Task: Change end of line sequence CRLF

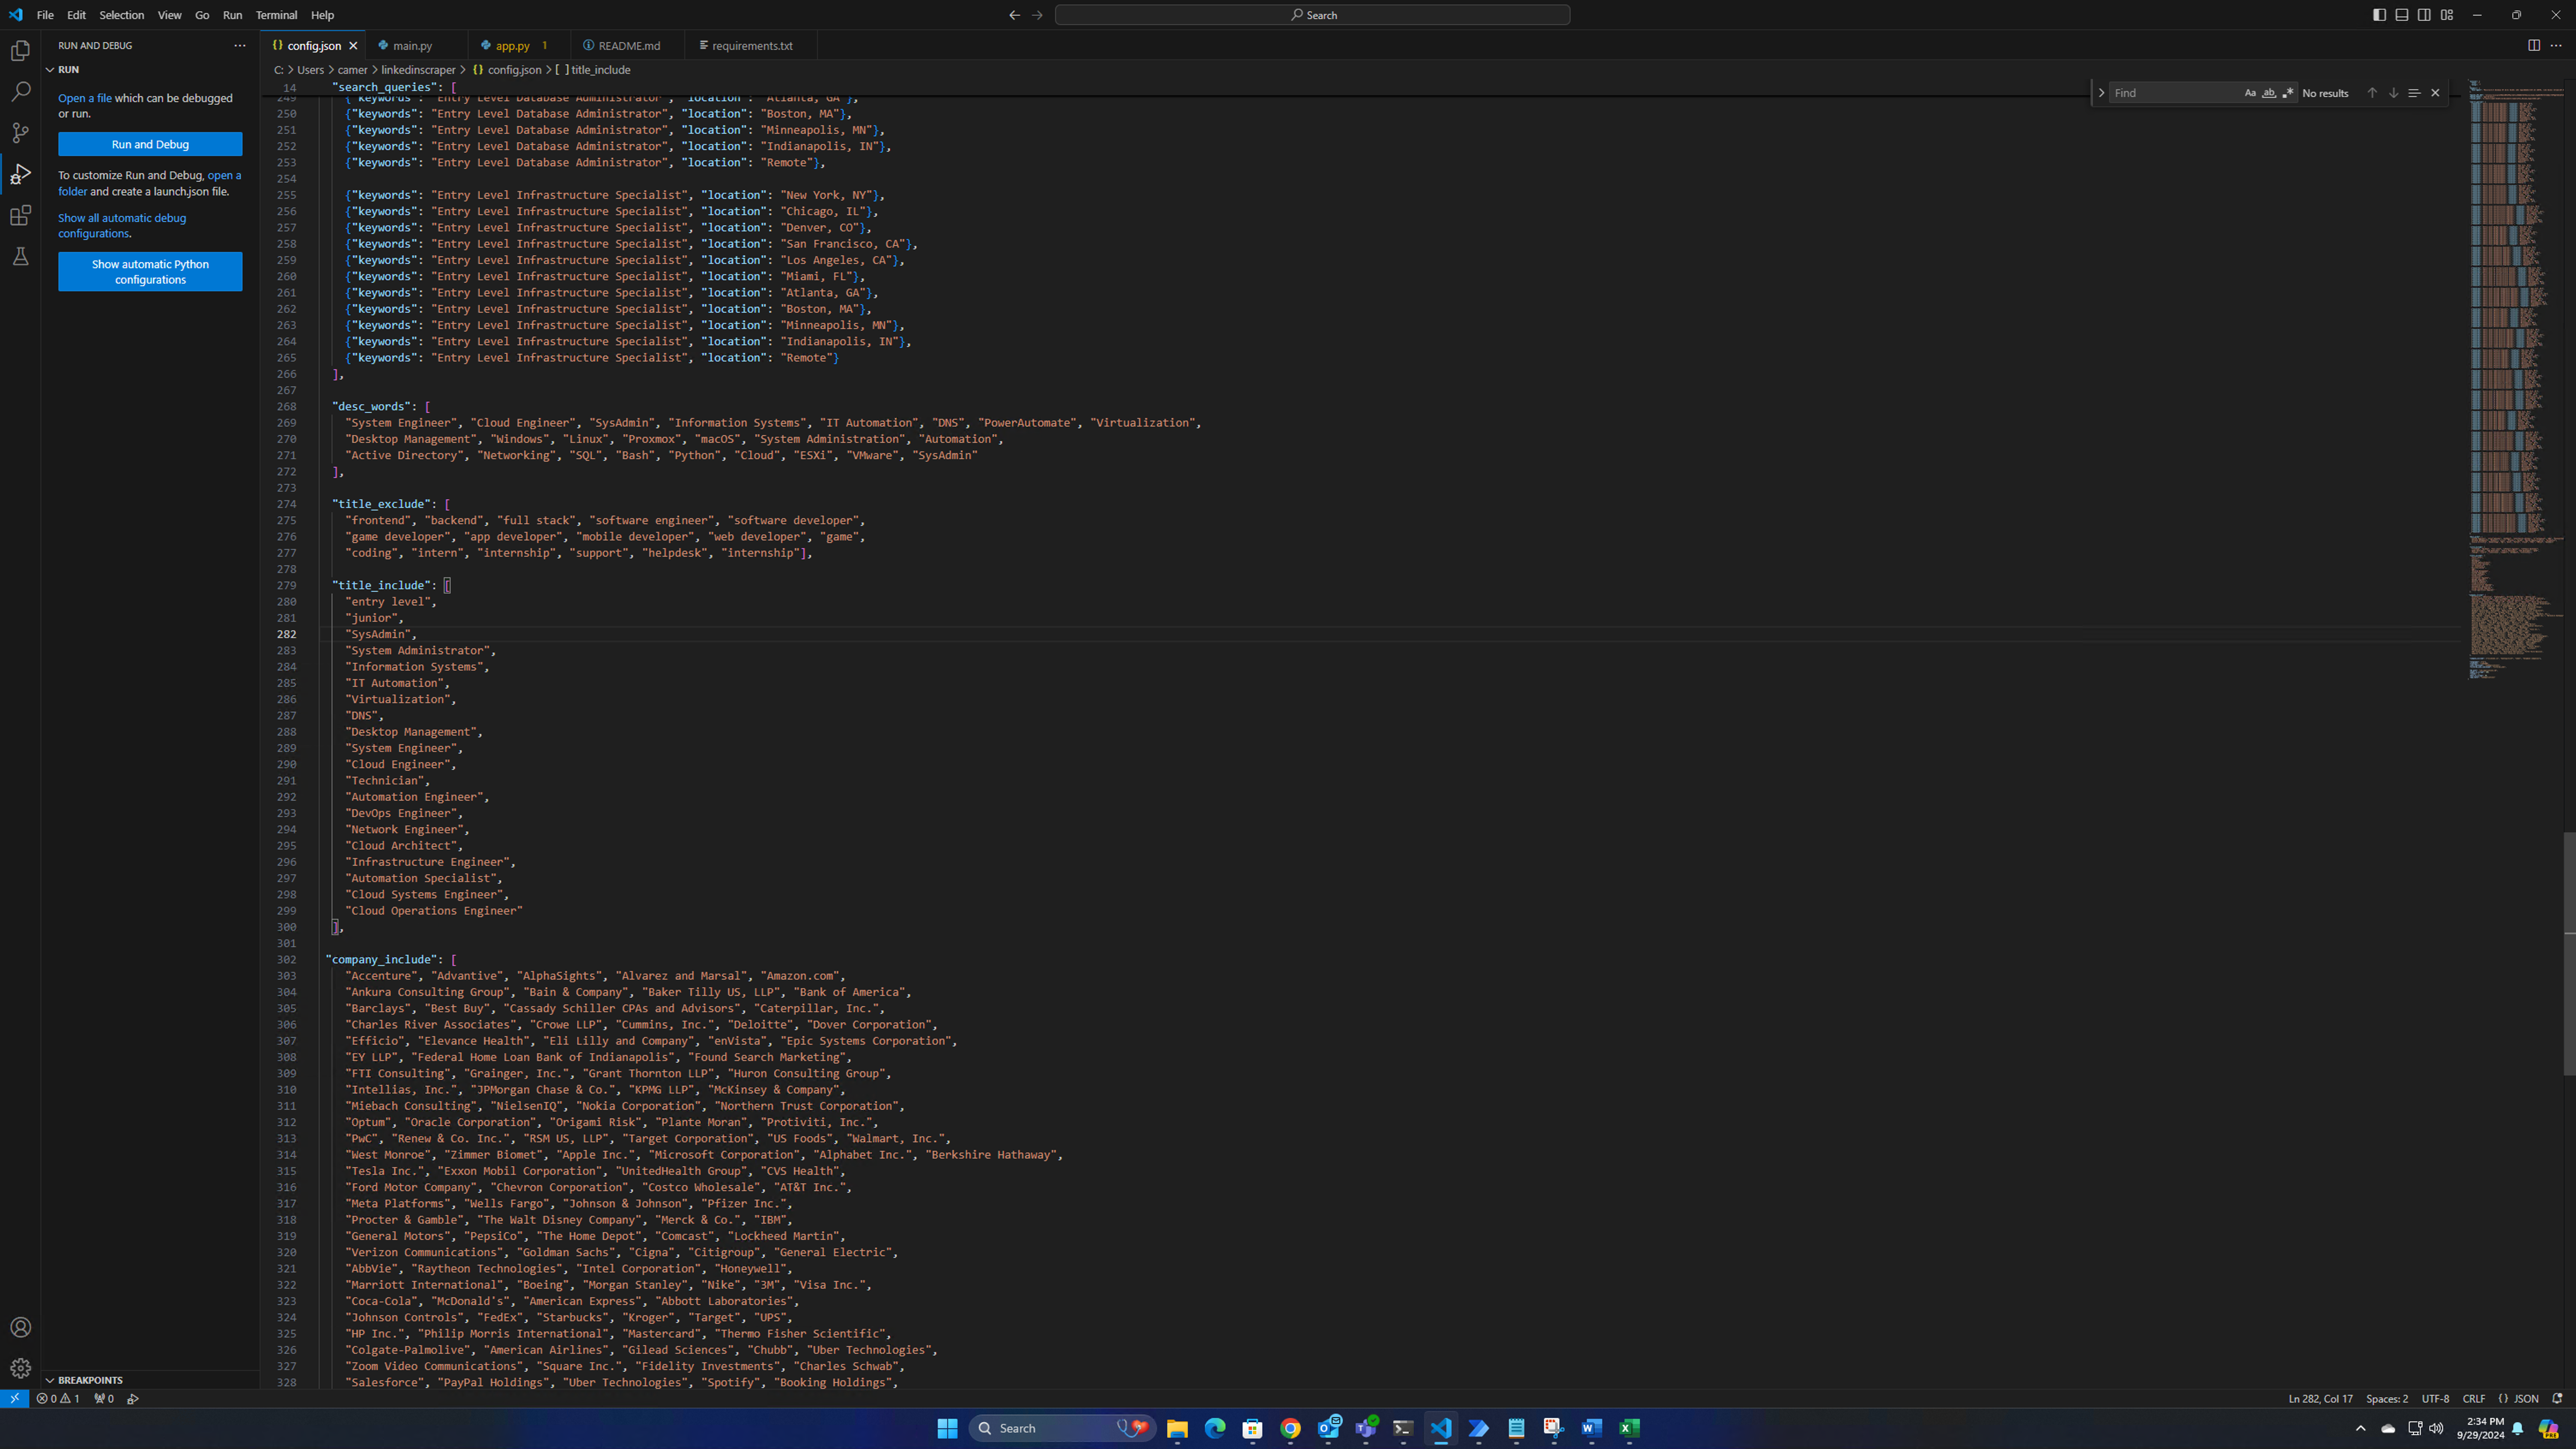Action: pos(2474,1399)
